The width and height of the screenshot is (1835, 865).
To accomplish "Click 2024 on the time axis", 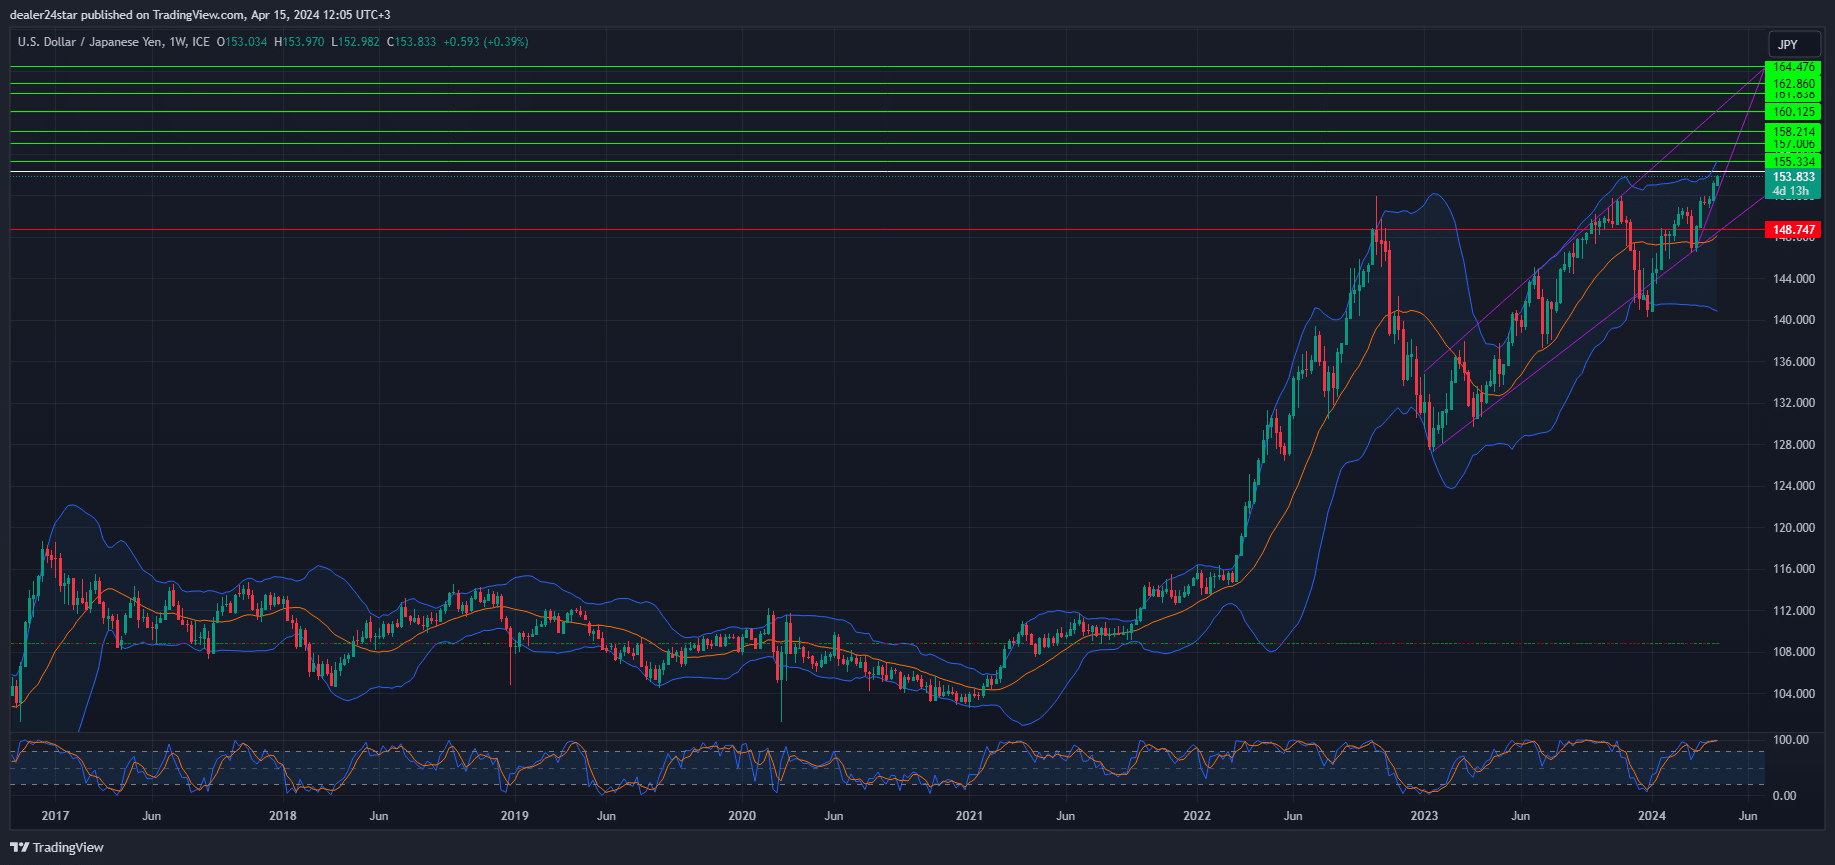I will (1652, 816).
